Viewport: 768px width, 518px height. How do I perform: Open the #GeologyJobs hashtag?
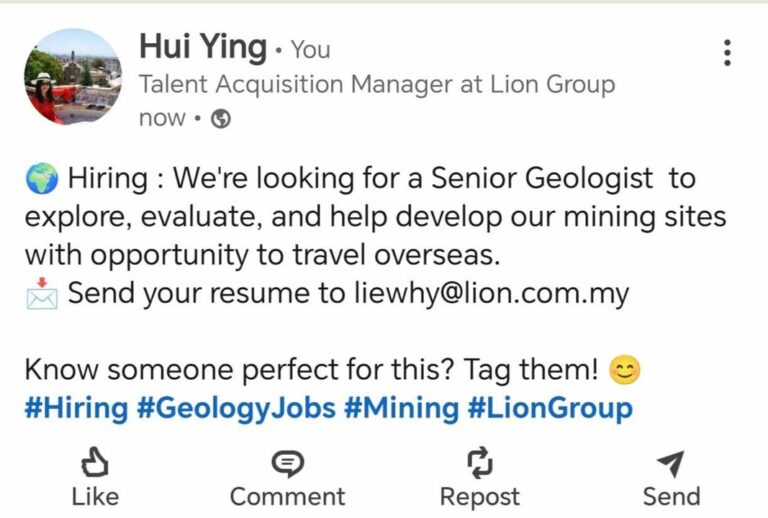tap(236, 409)
